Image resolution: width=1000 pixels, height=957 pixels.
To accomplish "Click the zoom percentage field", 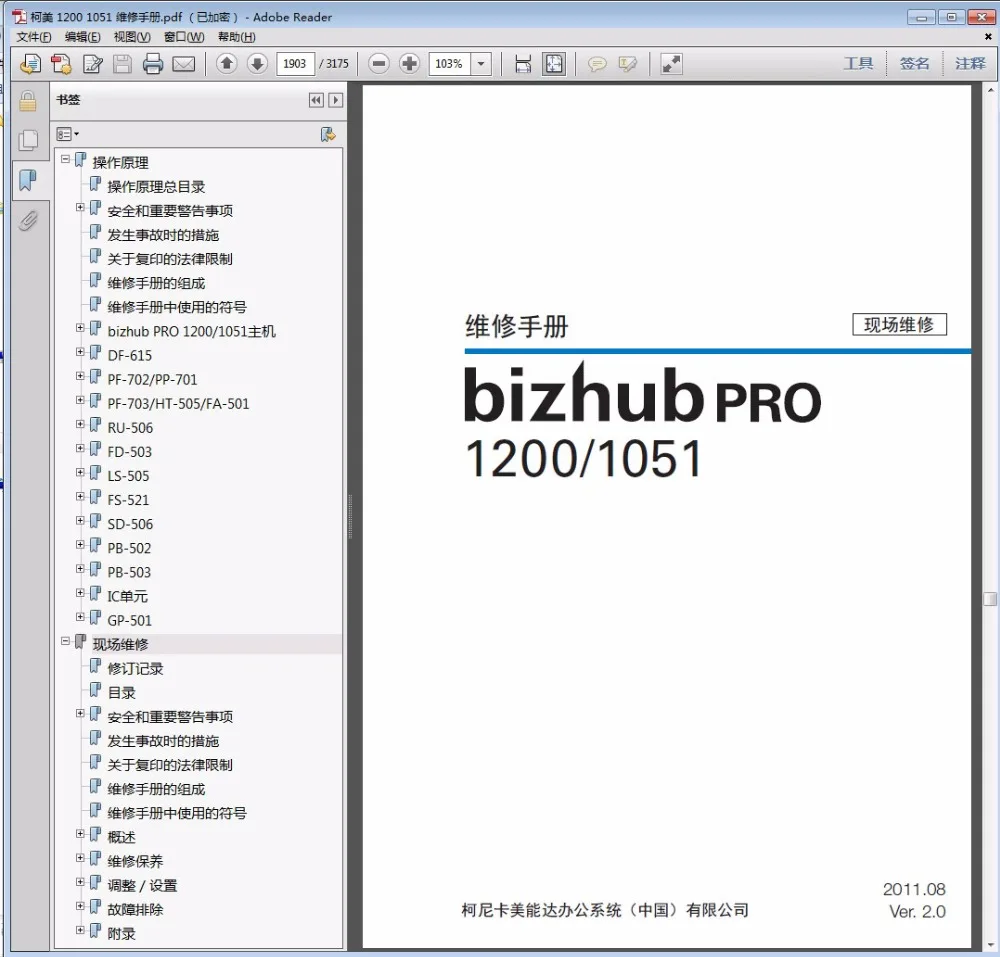I will coord(450,64).
